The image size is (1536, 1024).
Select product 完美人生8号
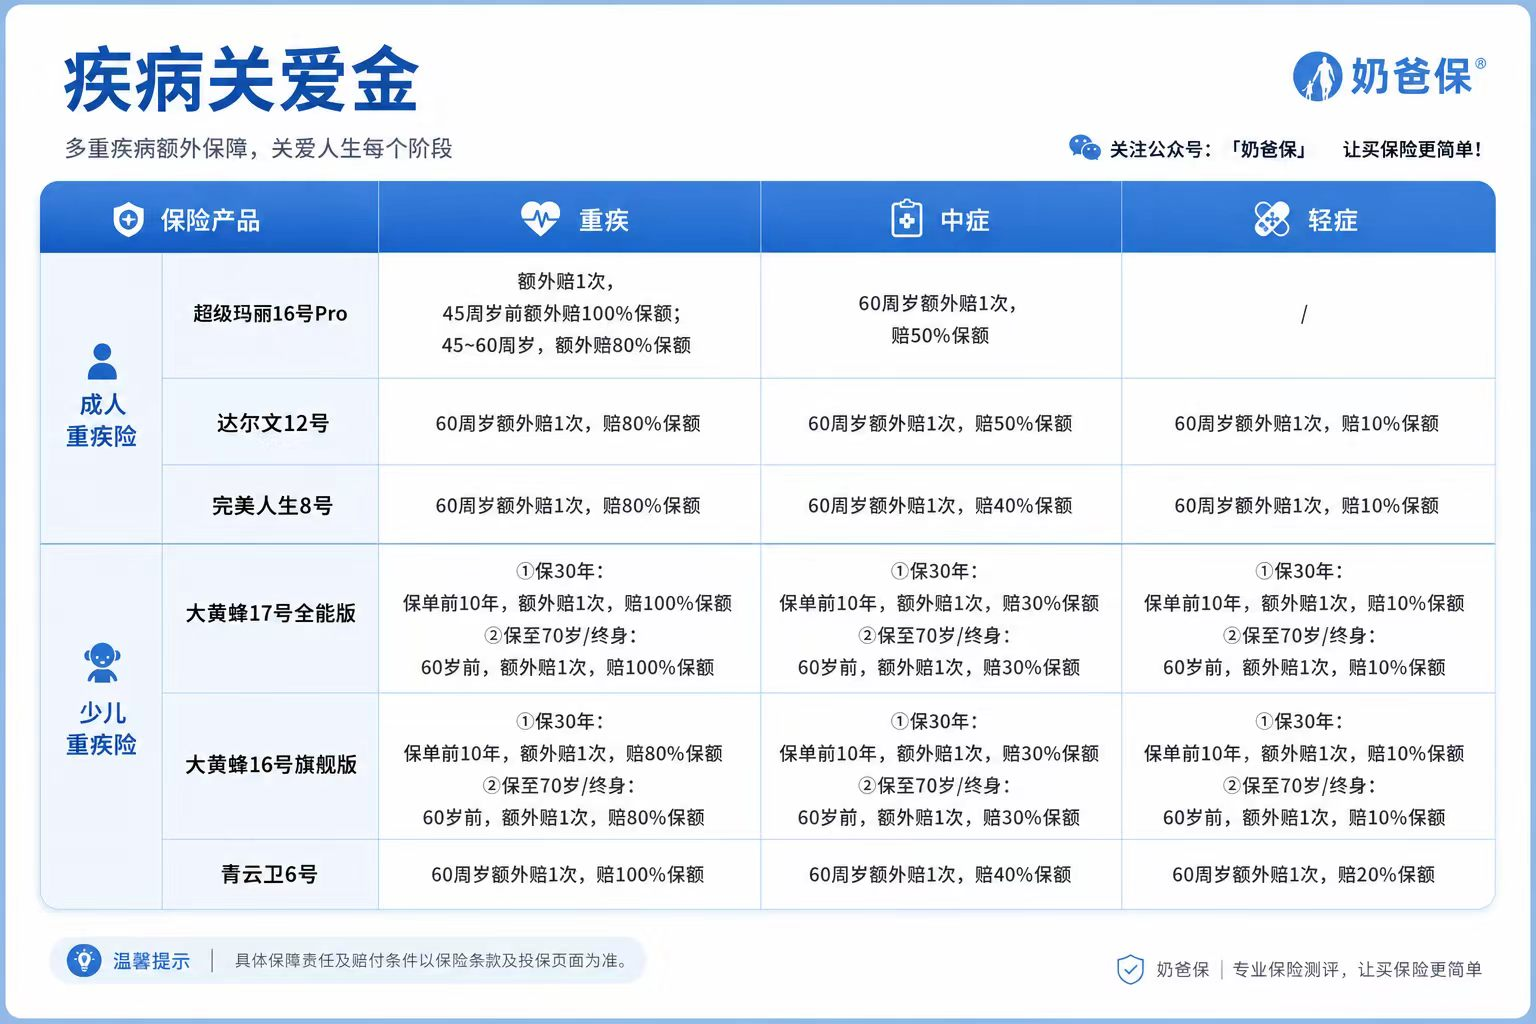(272, 505)
